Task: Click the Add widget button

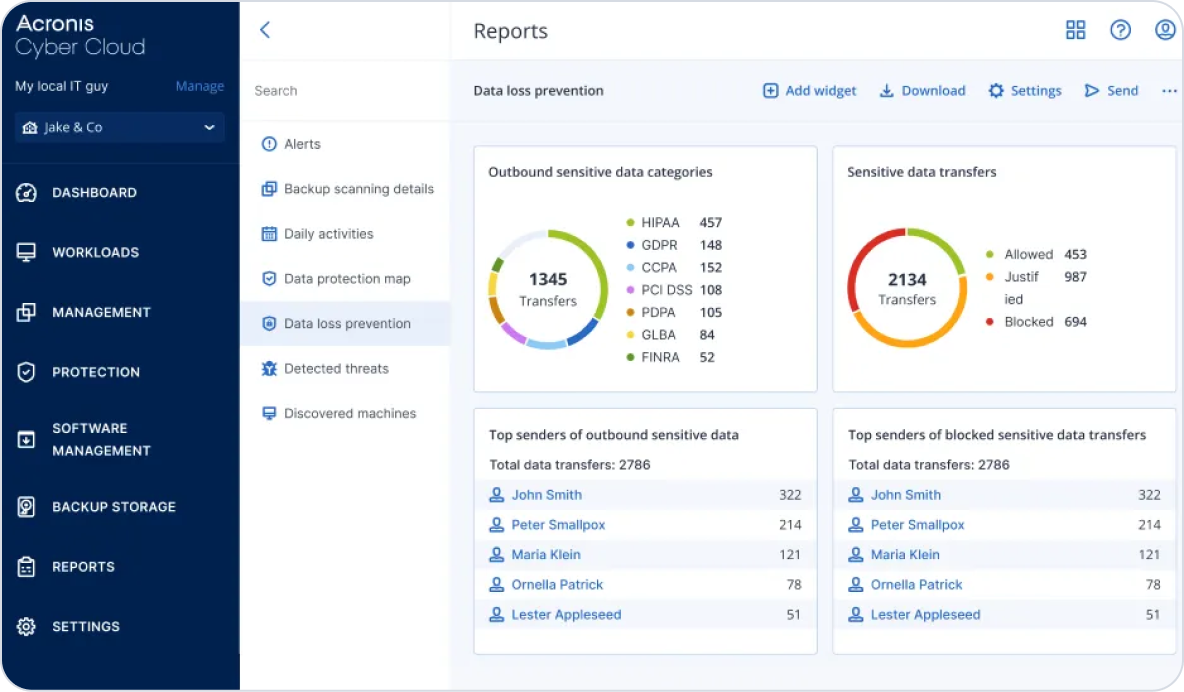Action: click(810, 91)
